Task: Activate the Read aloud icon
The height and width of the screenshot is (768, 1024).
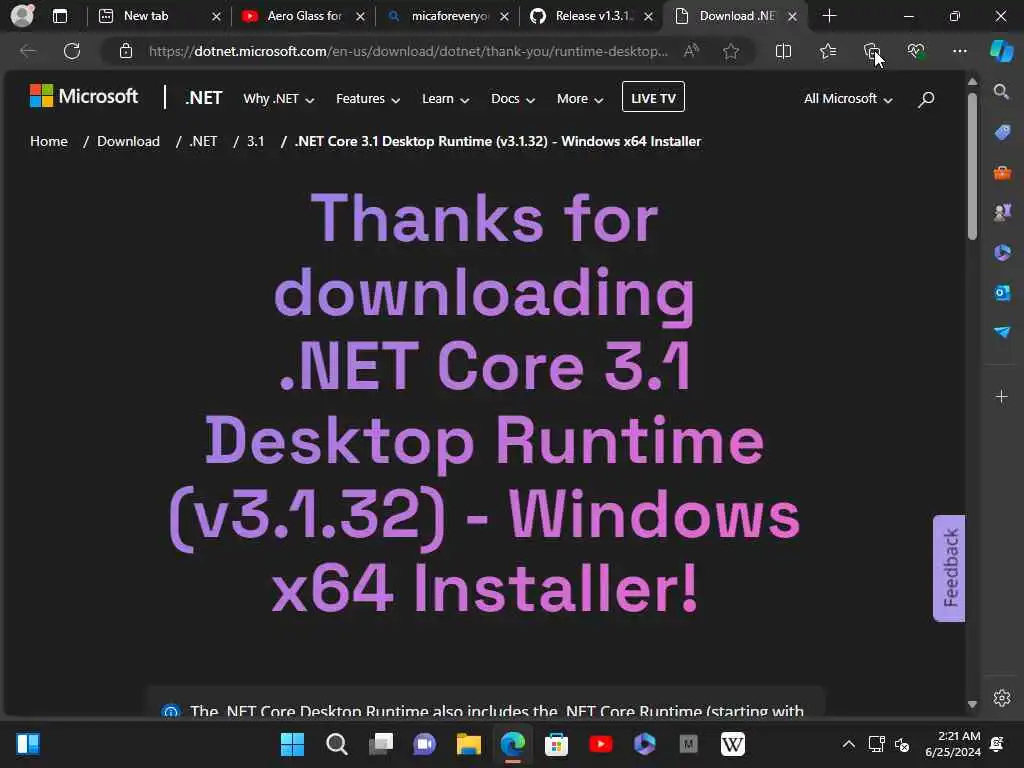Action: [692, 51]
